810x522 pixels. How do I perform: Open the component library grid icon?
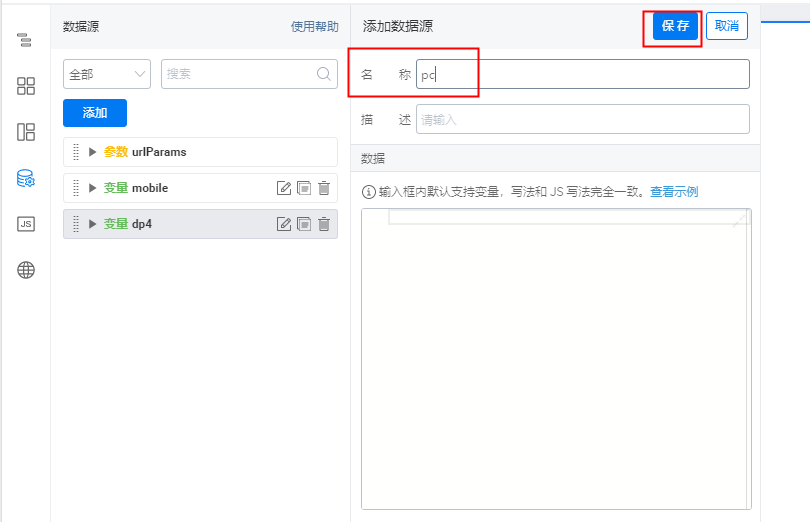(x=26, y=86)
